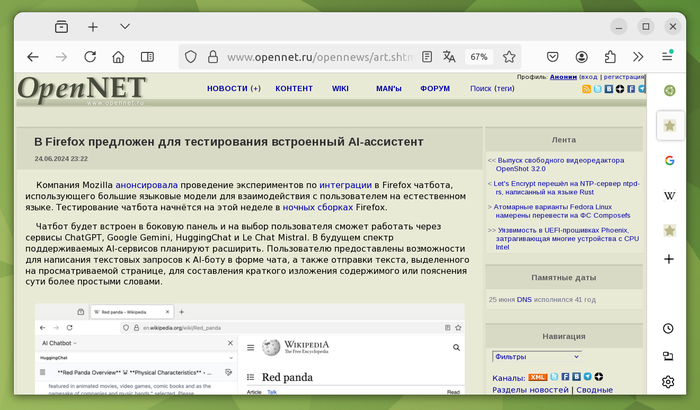
Task: Open the НОВОСТИ menu item
Action: 233,89
